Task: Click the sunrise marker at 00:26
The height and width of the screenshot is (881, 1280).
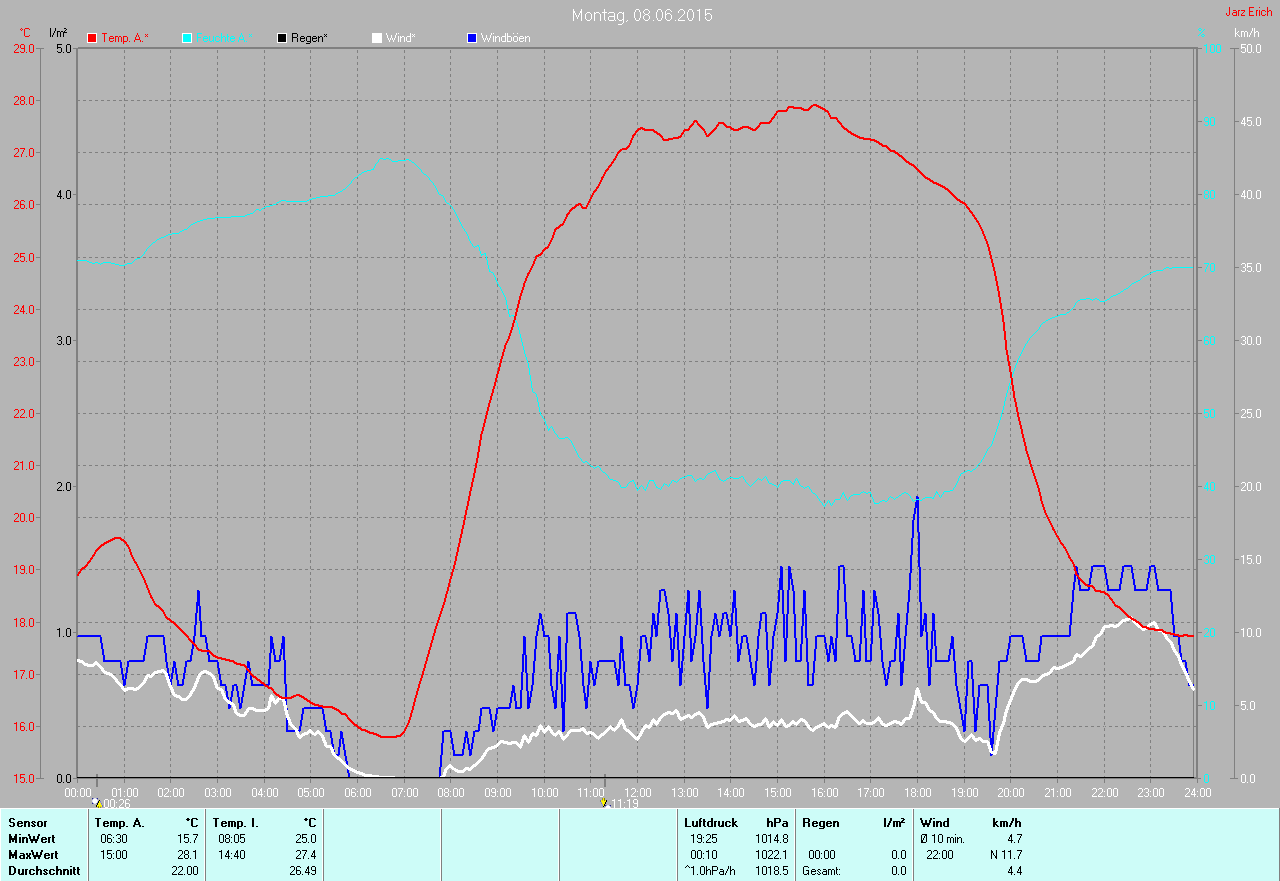Action: [97, 802]
